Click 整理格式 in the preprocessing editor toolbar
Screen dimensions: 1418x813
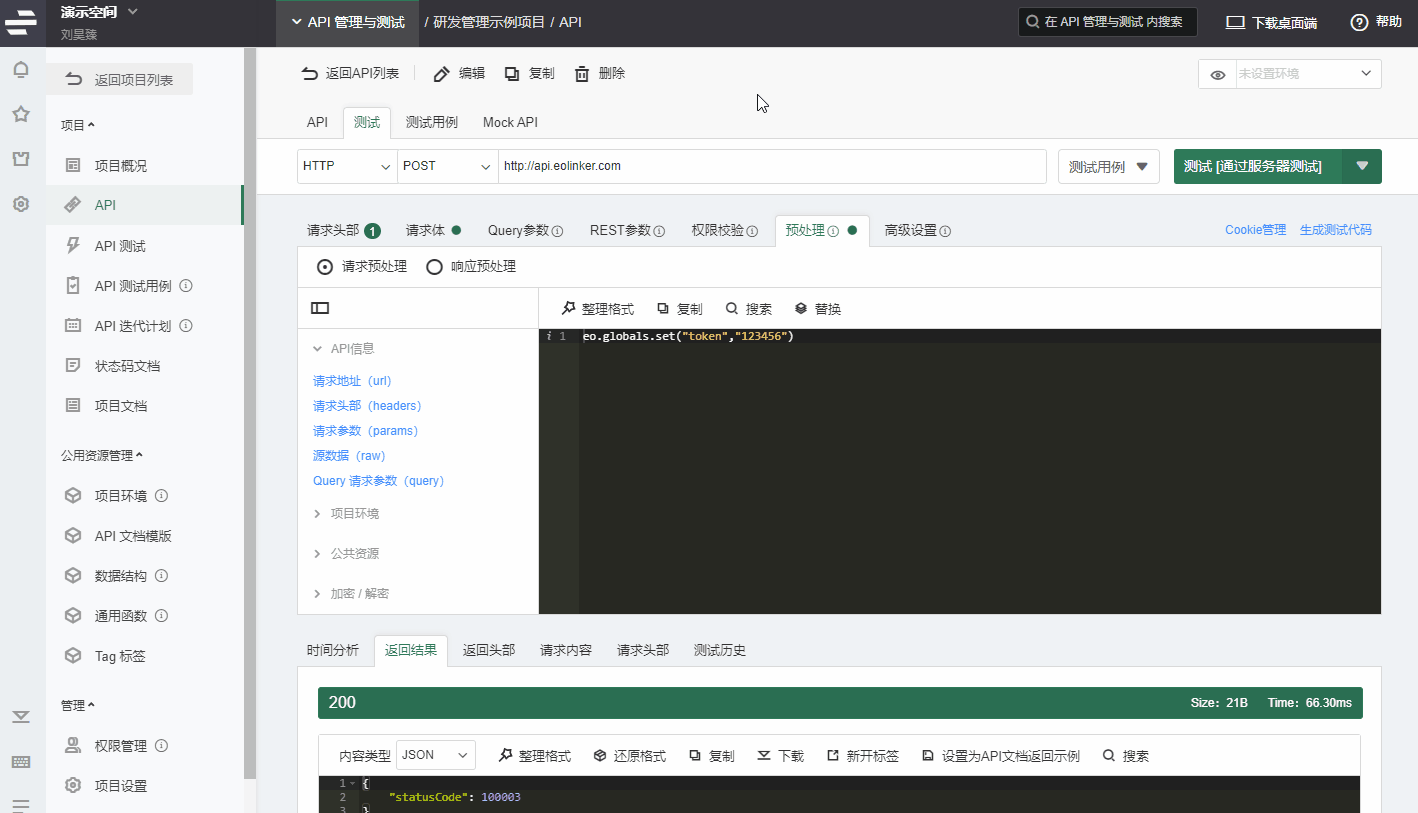click(x=598, y=309)
